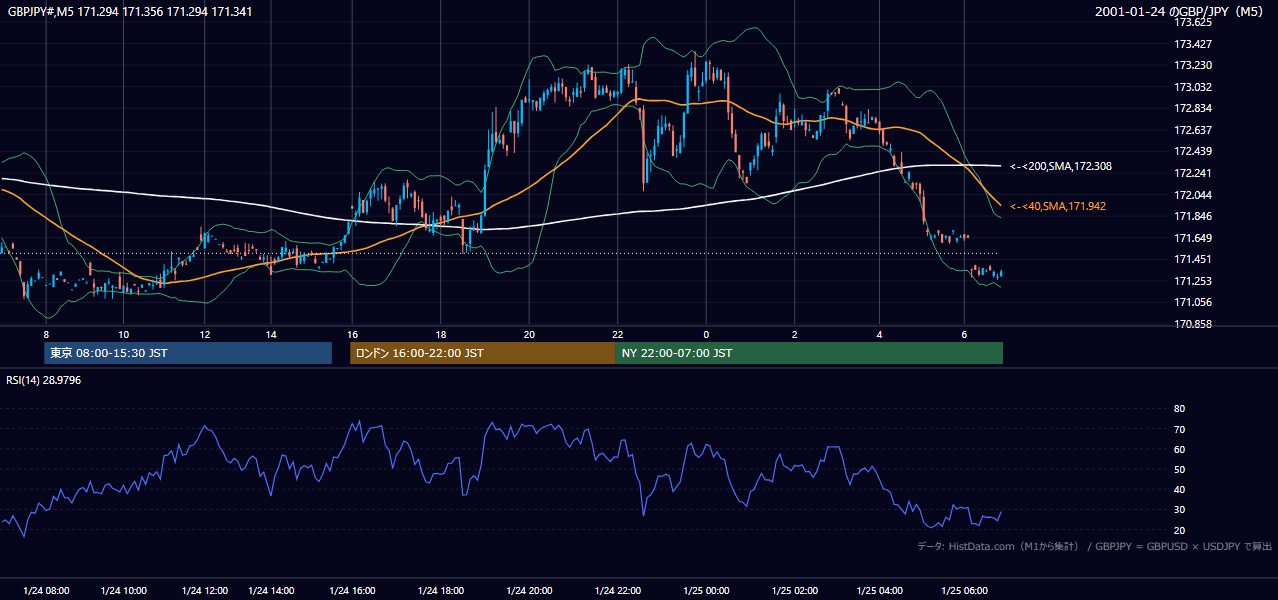Click price axis label 170.858
Image resolution: width=1278 pixels, height=600 pixels.
(x=1192, y=324)
